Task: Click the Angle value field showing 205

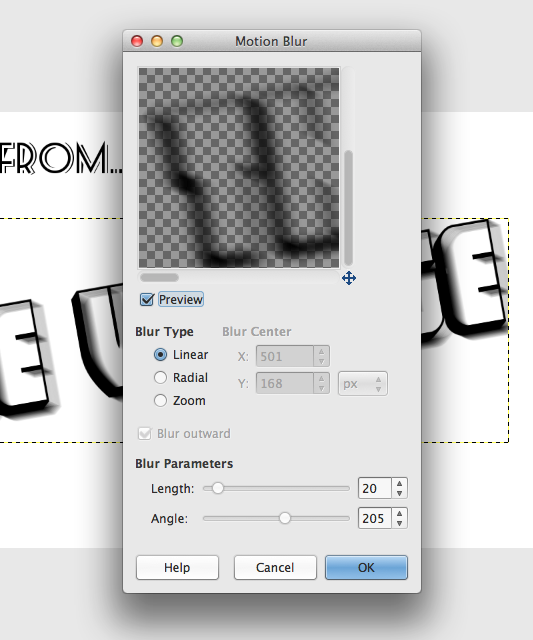Action: (375, 518)
